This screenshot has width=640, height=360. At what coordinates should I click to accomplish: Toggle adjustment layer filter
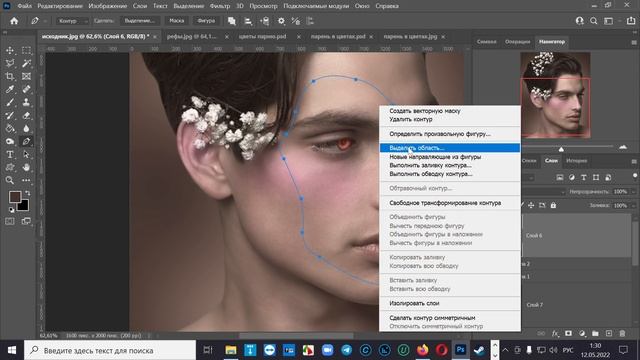[572, 178]
